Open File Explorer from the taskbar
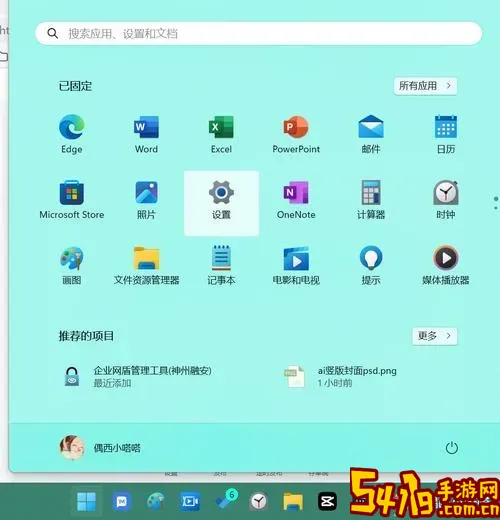 [293, 501]
